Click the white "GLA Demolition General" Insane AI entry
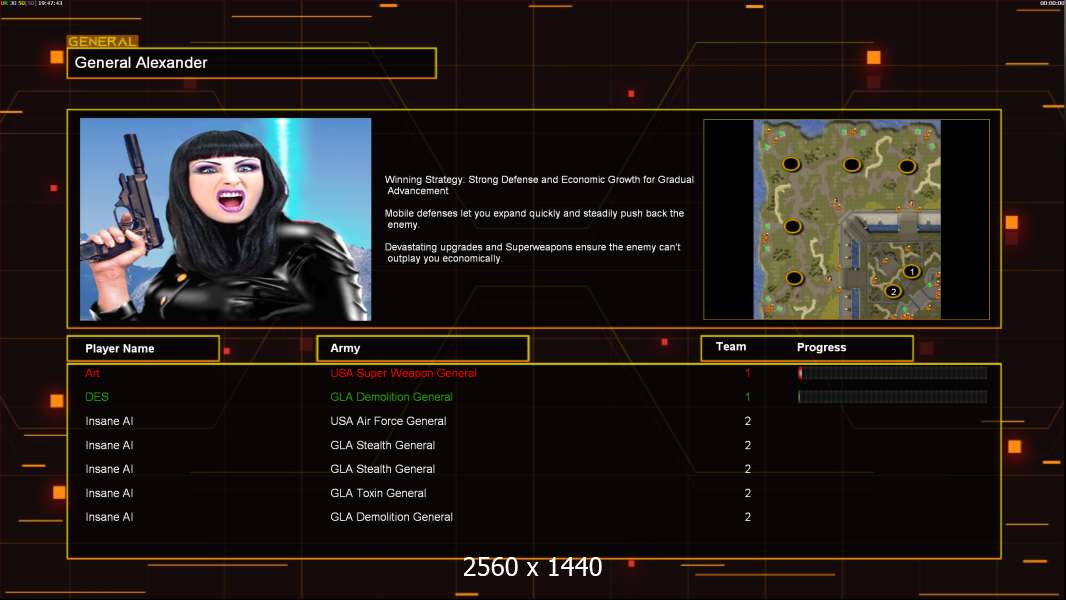This screenshot has width=1066, height=600. click(x=392, y=517)
